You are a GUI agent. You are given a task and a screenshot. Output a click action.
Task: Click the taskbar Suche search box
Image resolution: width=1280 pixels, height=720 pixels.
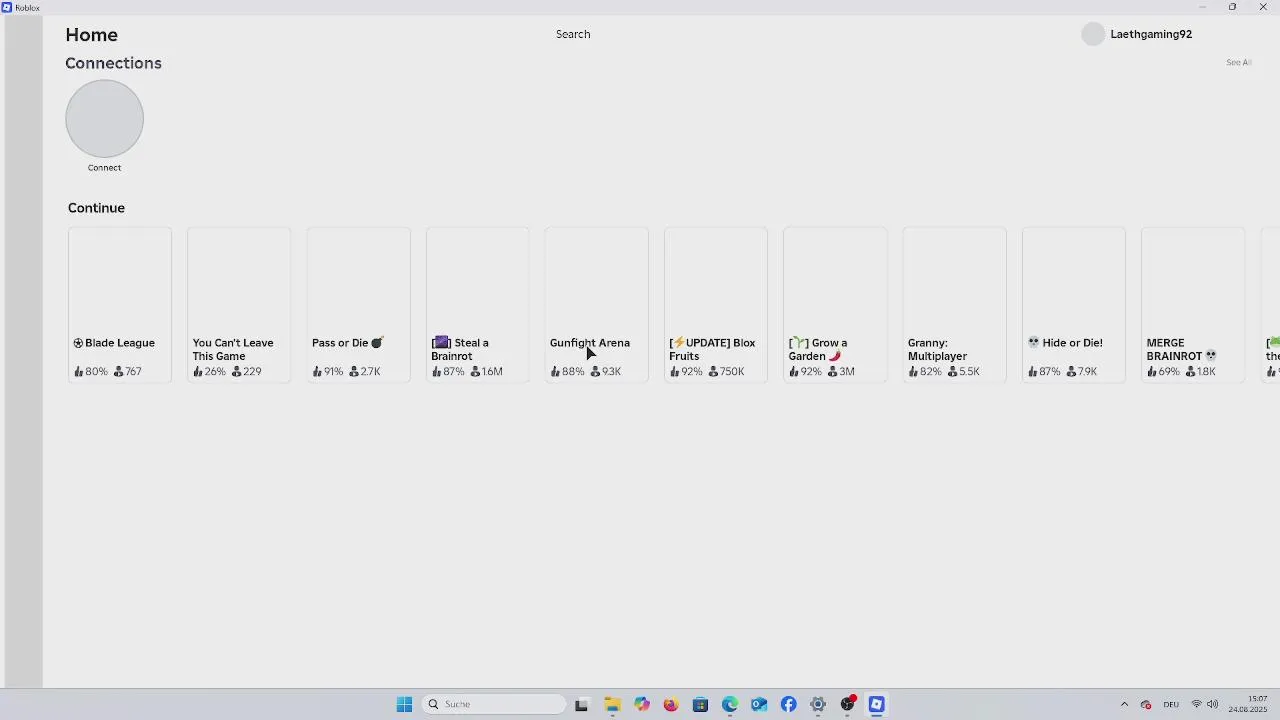(x=494, y=704)
